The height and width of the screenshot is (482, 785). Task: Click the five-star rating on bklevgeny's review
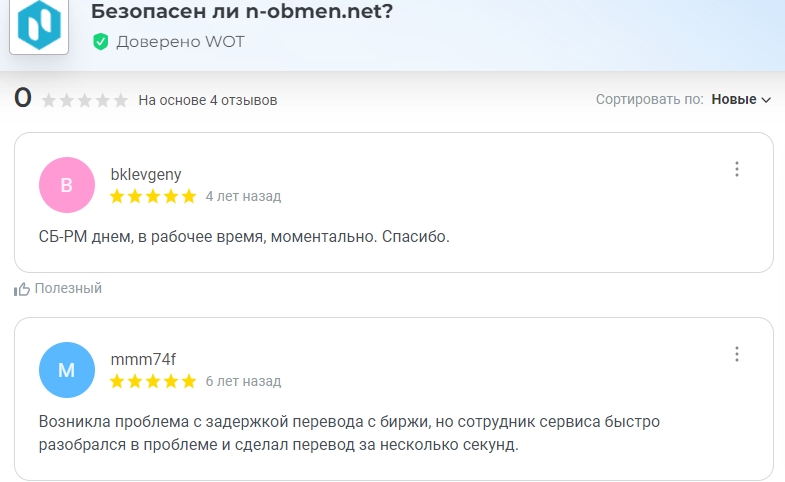click(153, 196)
